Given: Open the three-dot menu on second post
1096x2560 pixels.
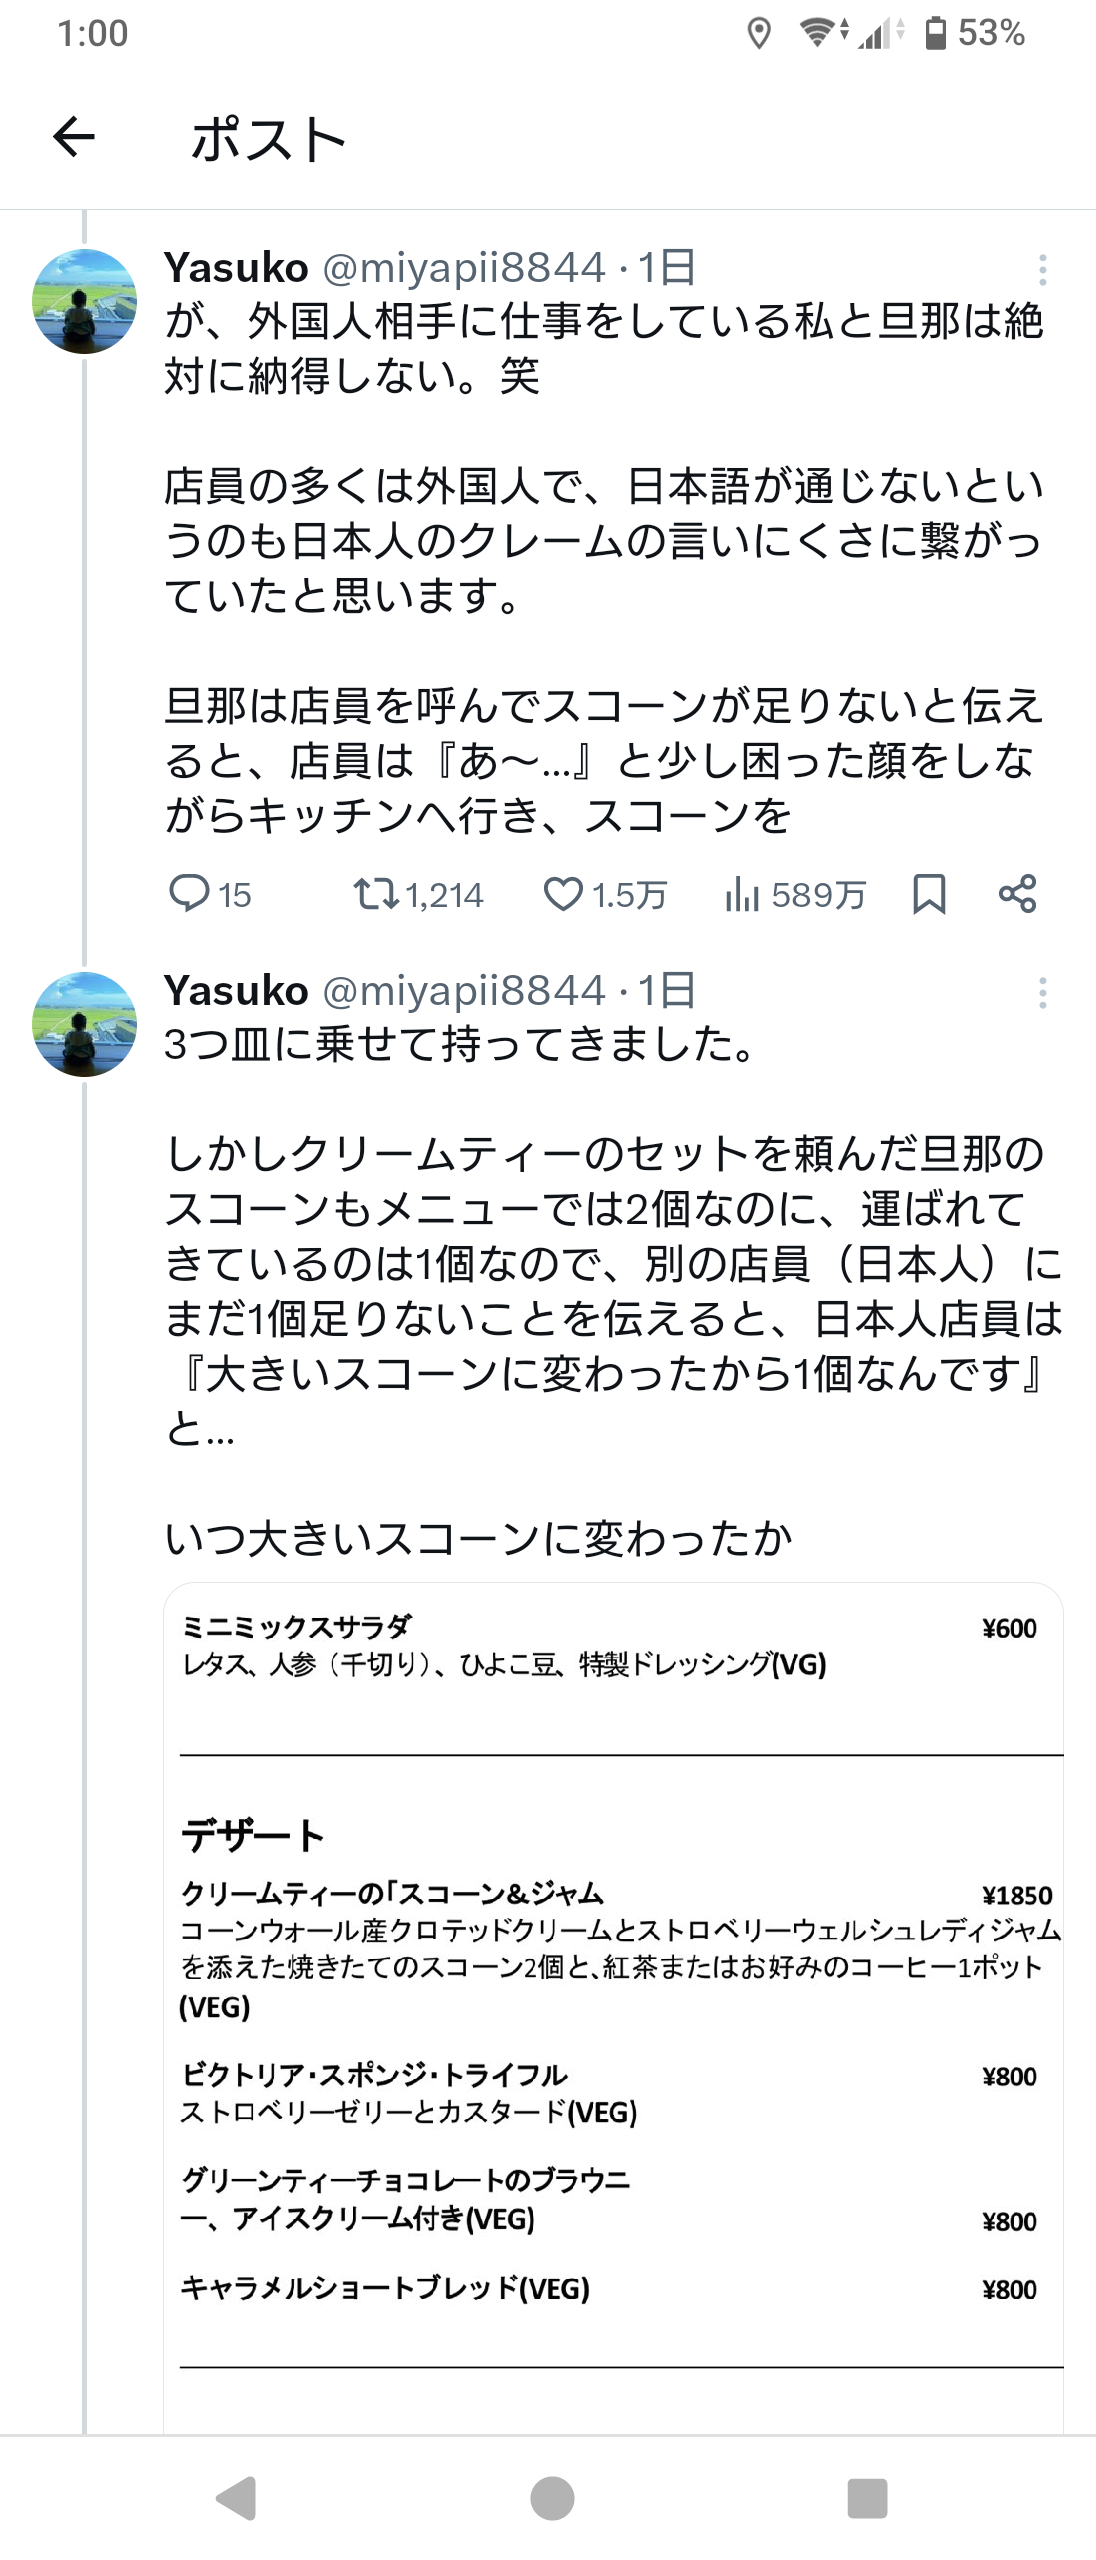Looking at the screenshot, I should (x=1042, y=993).
